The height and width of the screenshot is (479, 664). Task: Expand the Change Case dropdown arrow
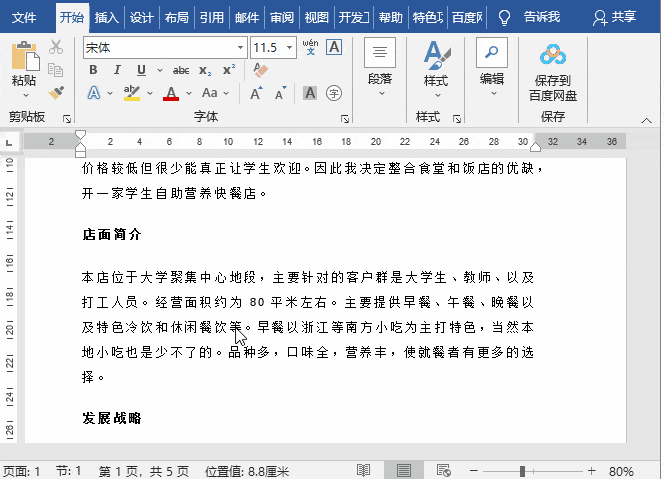(226, 93)
